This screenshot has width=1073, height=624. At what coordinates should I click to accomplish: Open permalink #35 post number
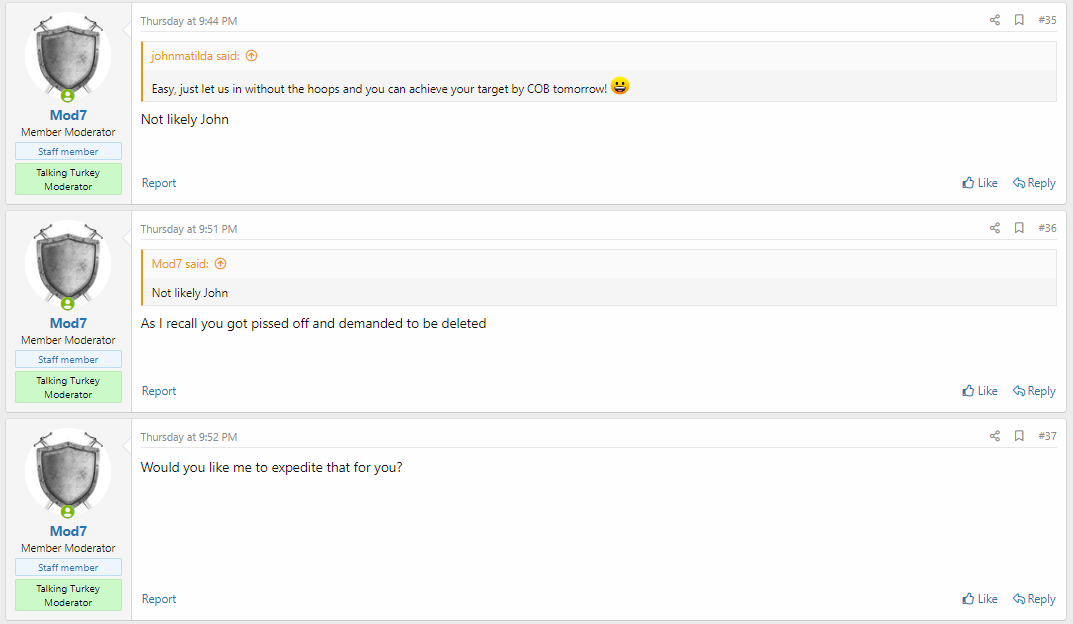tap(1047, 20)
